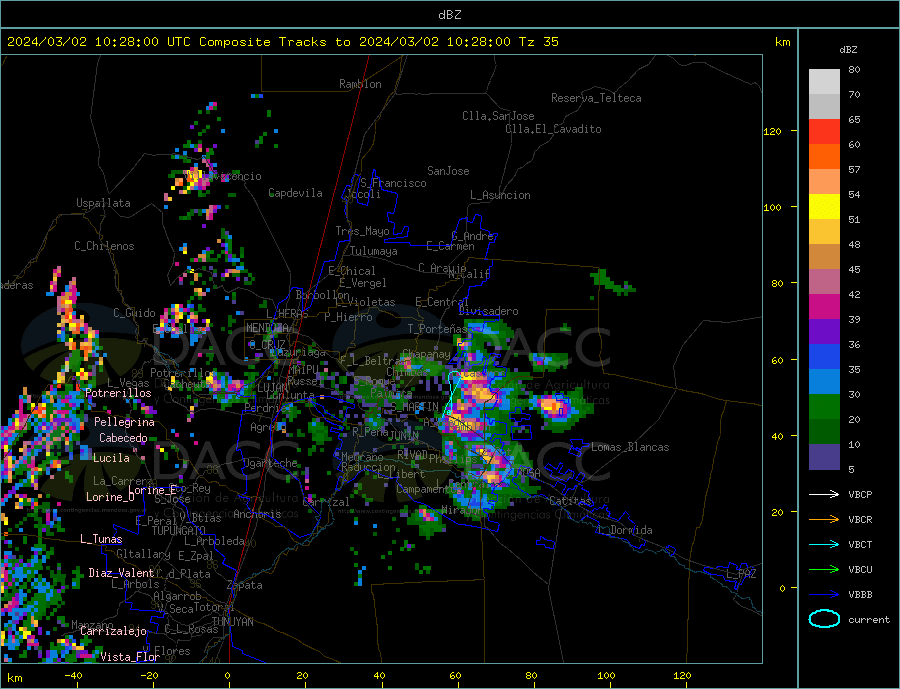Viewport: 900px width, 689px height.
Task: Click the white VBCP arrow in legend
Action: coord(824,494)
